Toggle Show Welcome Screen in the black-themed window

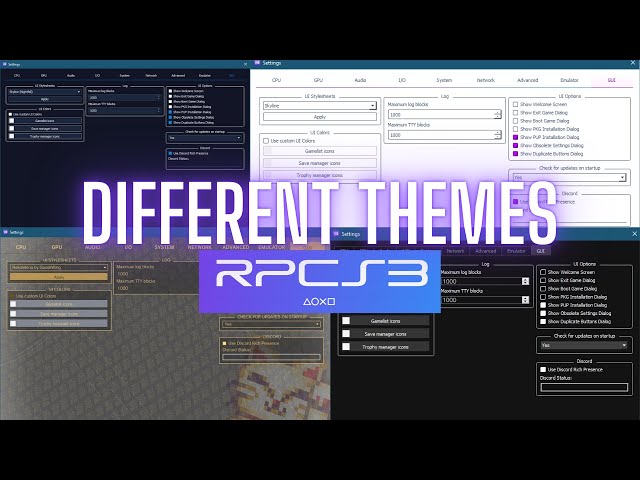(x=543, y=272)
